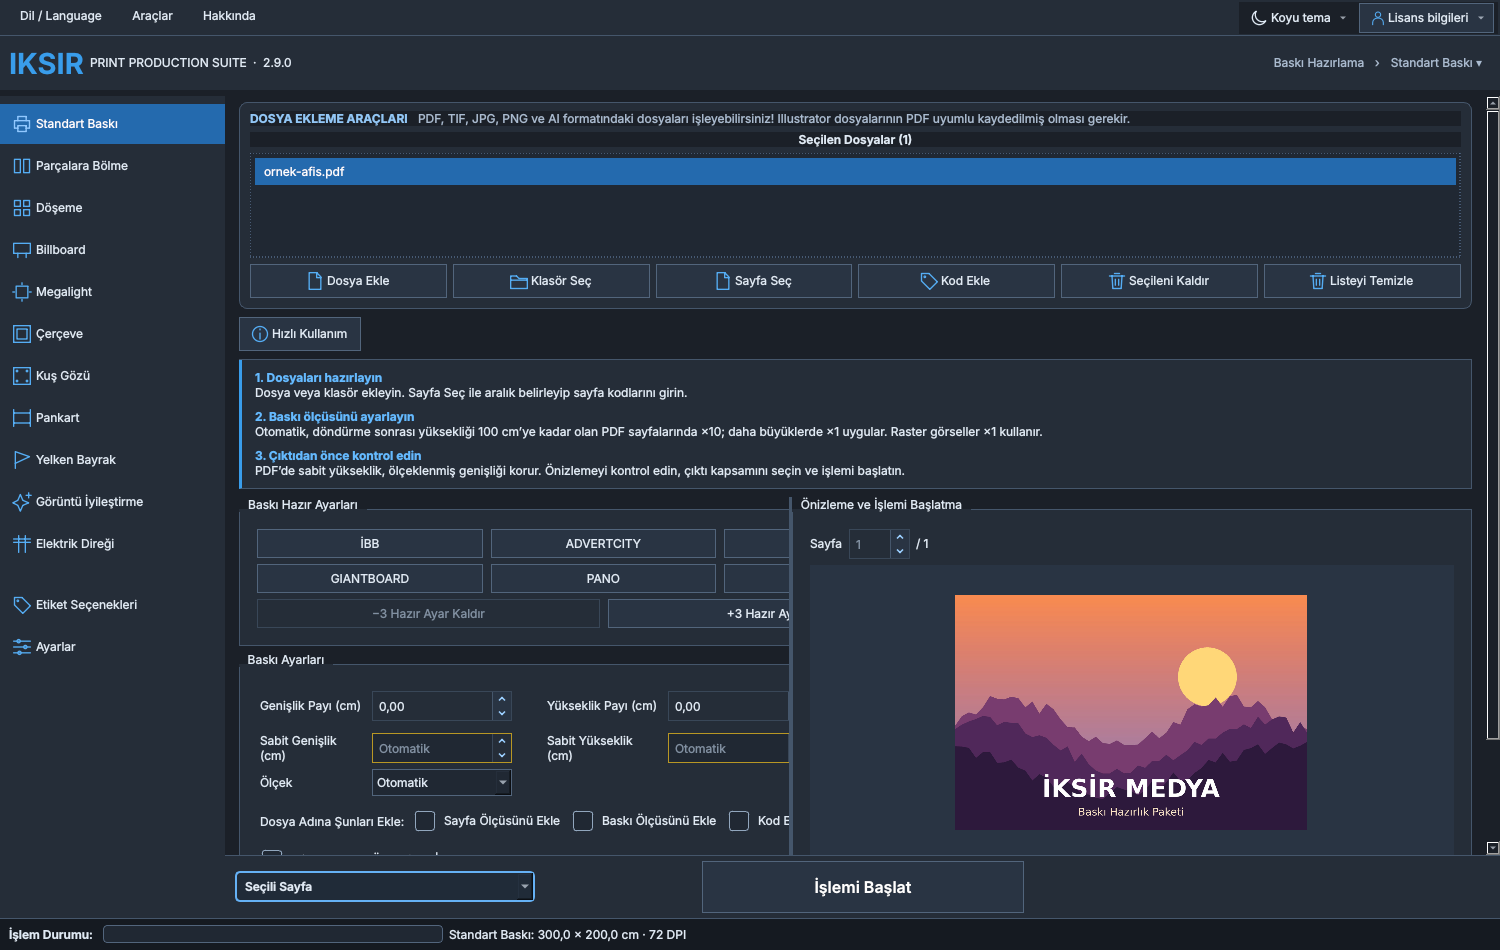Image resolution: width=1500 pixels, height=950 pixels.
Task: Apply the İBB print preset
Action: [x=370, y=544]
